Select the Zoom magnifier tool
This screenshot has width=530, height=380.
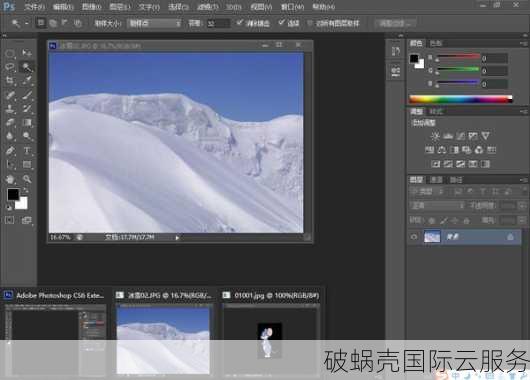click(27, 179)
